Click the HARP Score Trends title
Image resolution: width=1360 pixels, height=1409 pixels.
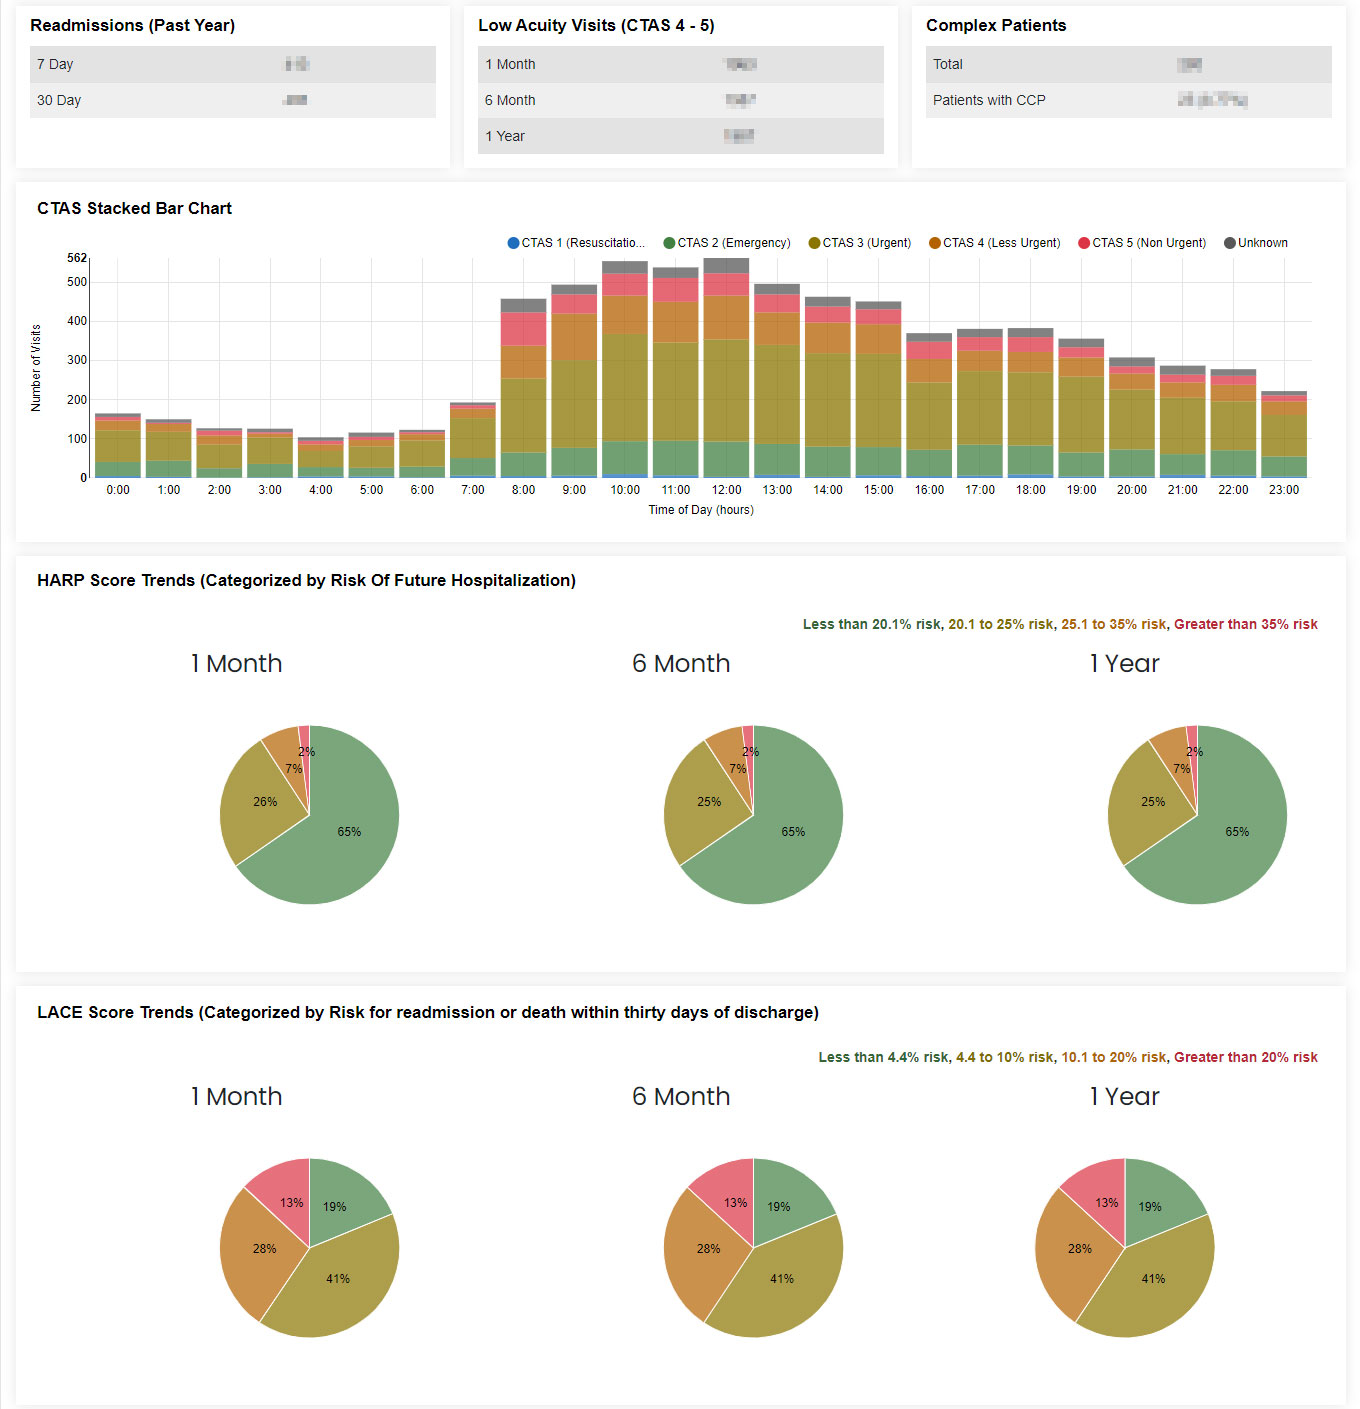[x=306, y=580]
